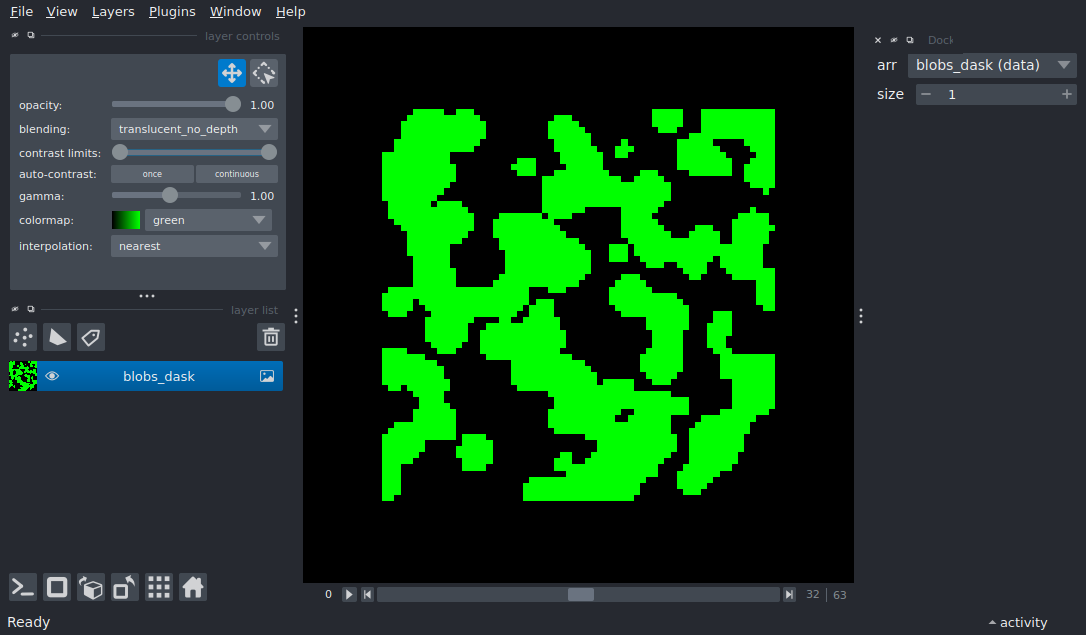Click the current slice number 32
This screenshot has width=1086, height=635.
[812, 595]
